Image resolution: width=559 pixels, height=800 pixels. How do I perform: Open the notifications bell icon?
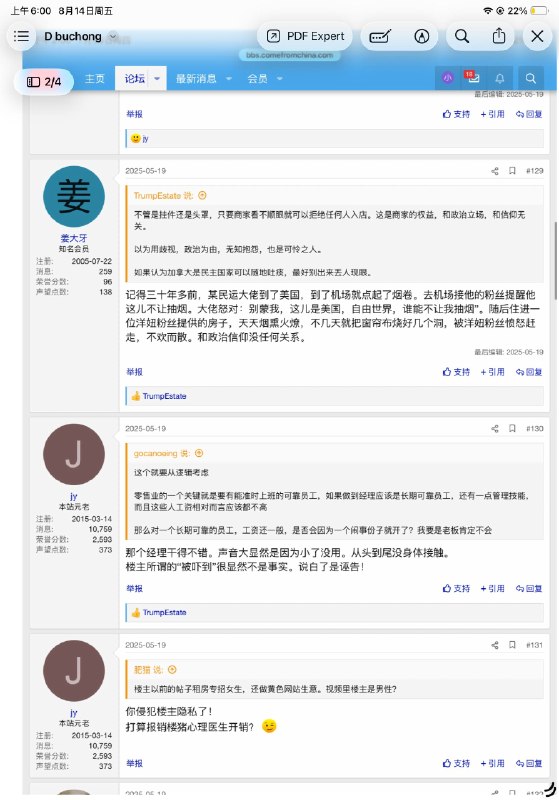coord(500,78)
